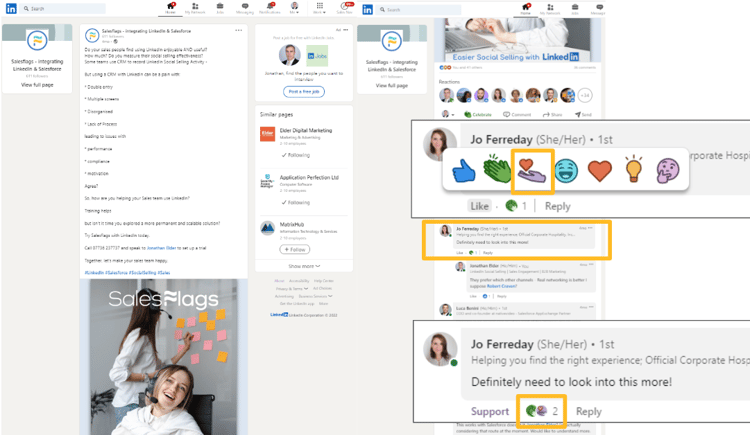This screenshot has height=435, width=750.
Task: Open Luca Bonini's commenter avatar
Action: click(x=445, y=310)
